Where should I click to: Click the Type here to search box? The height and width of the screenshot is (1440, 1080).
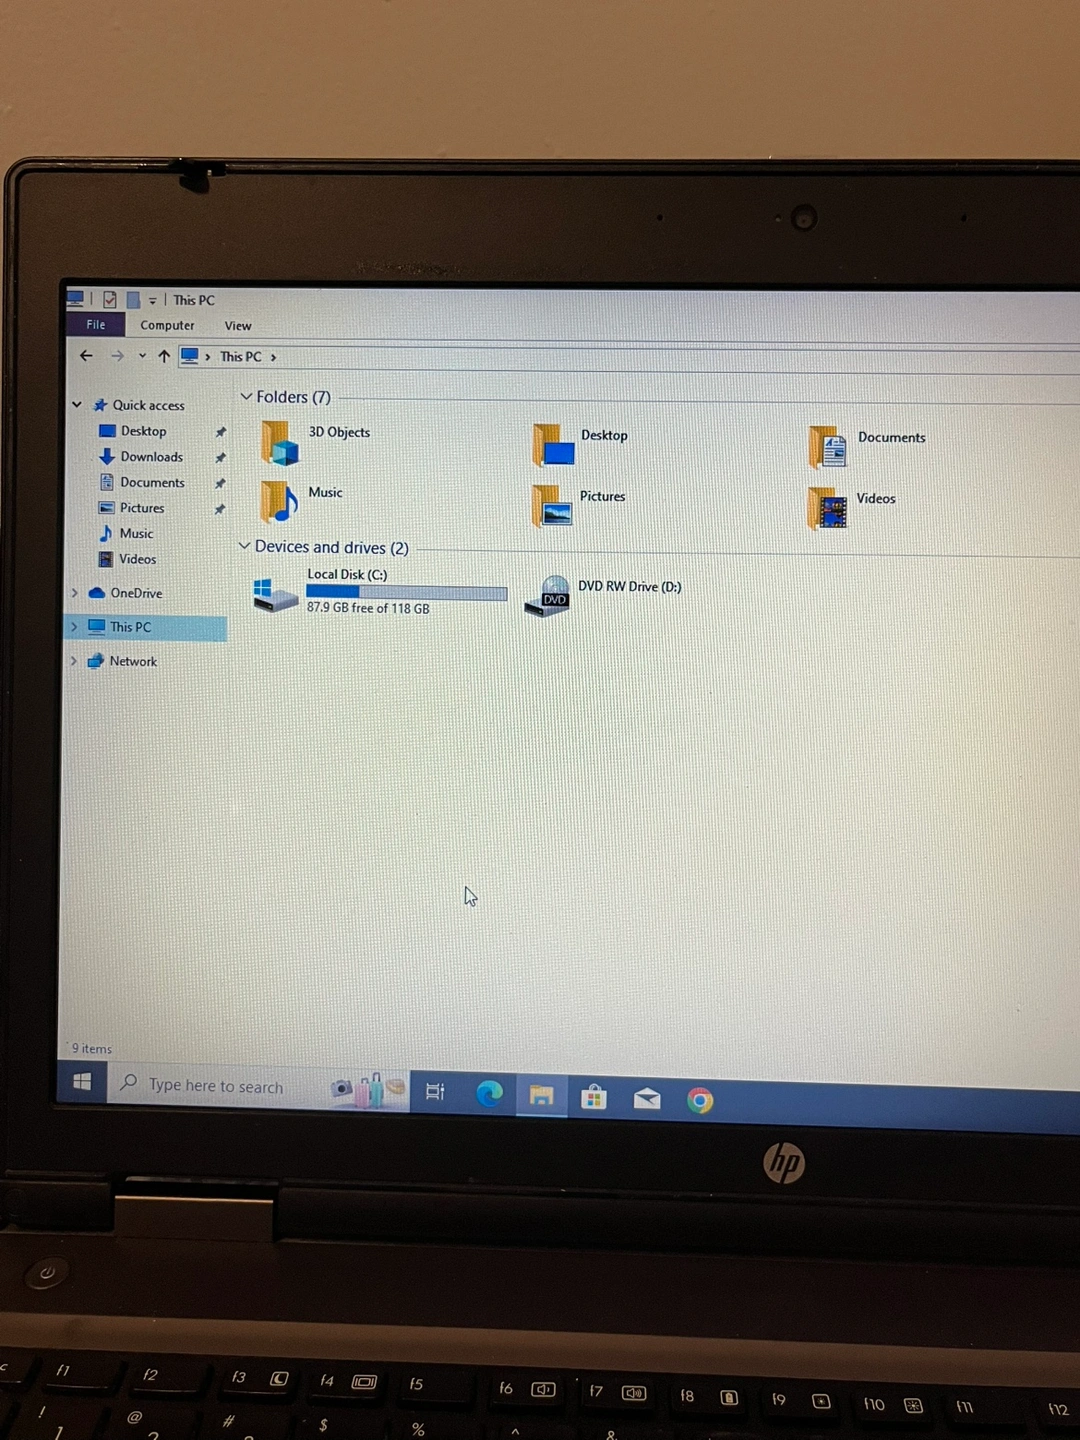coord(215,1086)
